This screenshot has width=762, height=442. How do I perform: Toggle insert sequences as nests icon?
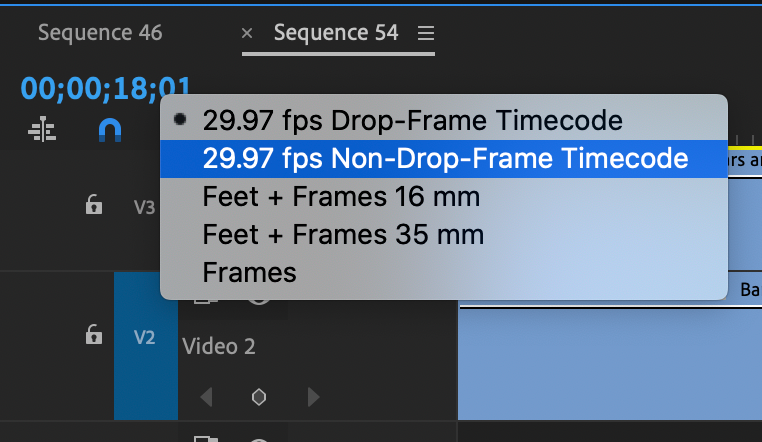coord(42,130)
